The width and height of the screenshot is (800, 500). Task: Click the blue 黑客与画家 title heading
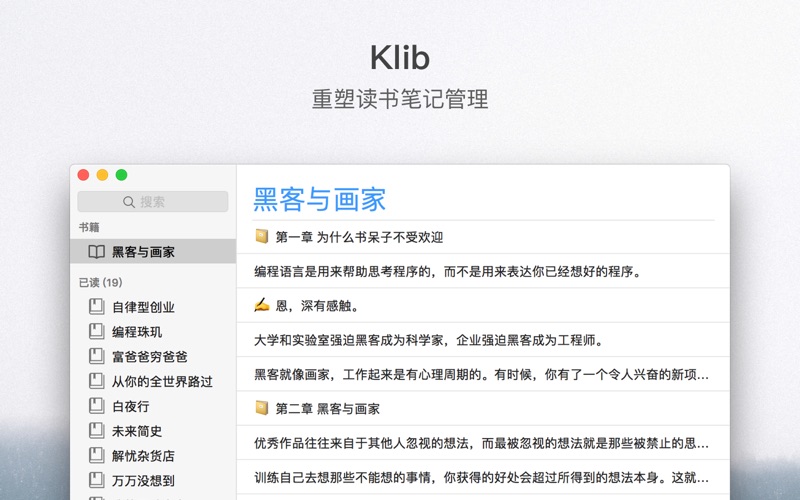pos(320,199)
